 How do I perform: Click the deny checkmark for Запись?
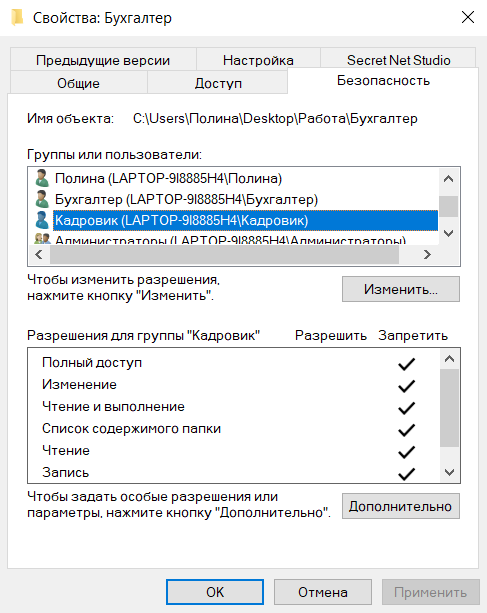[406, 474]
